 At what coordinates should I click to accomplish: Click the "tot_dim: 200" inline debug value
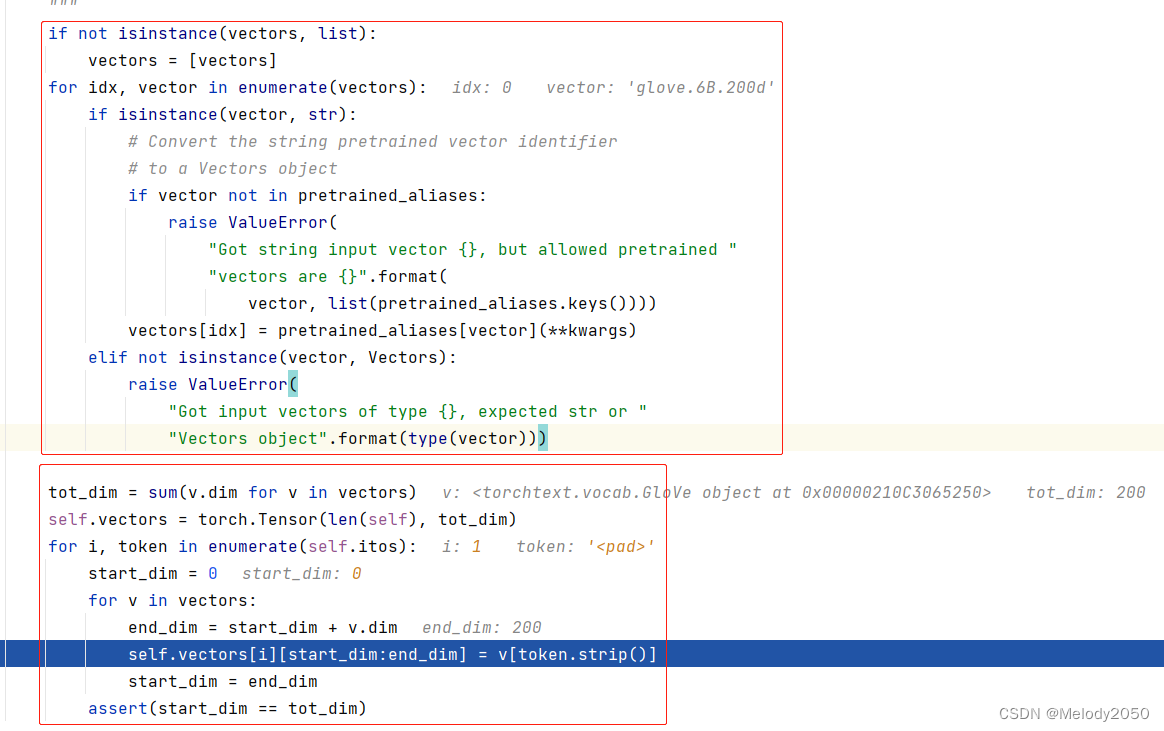point(1085,492)
